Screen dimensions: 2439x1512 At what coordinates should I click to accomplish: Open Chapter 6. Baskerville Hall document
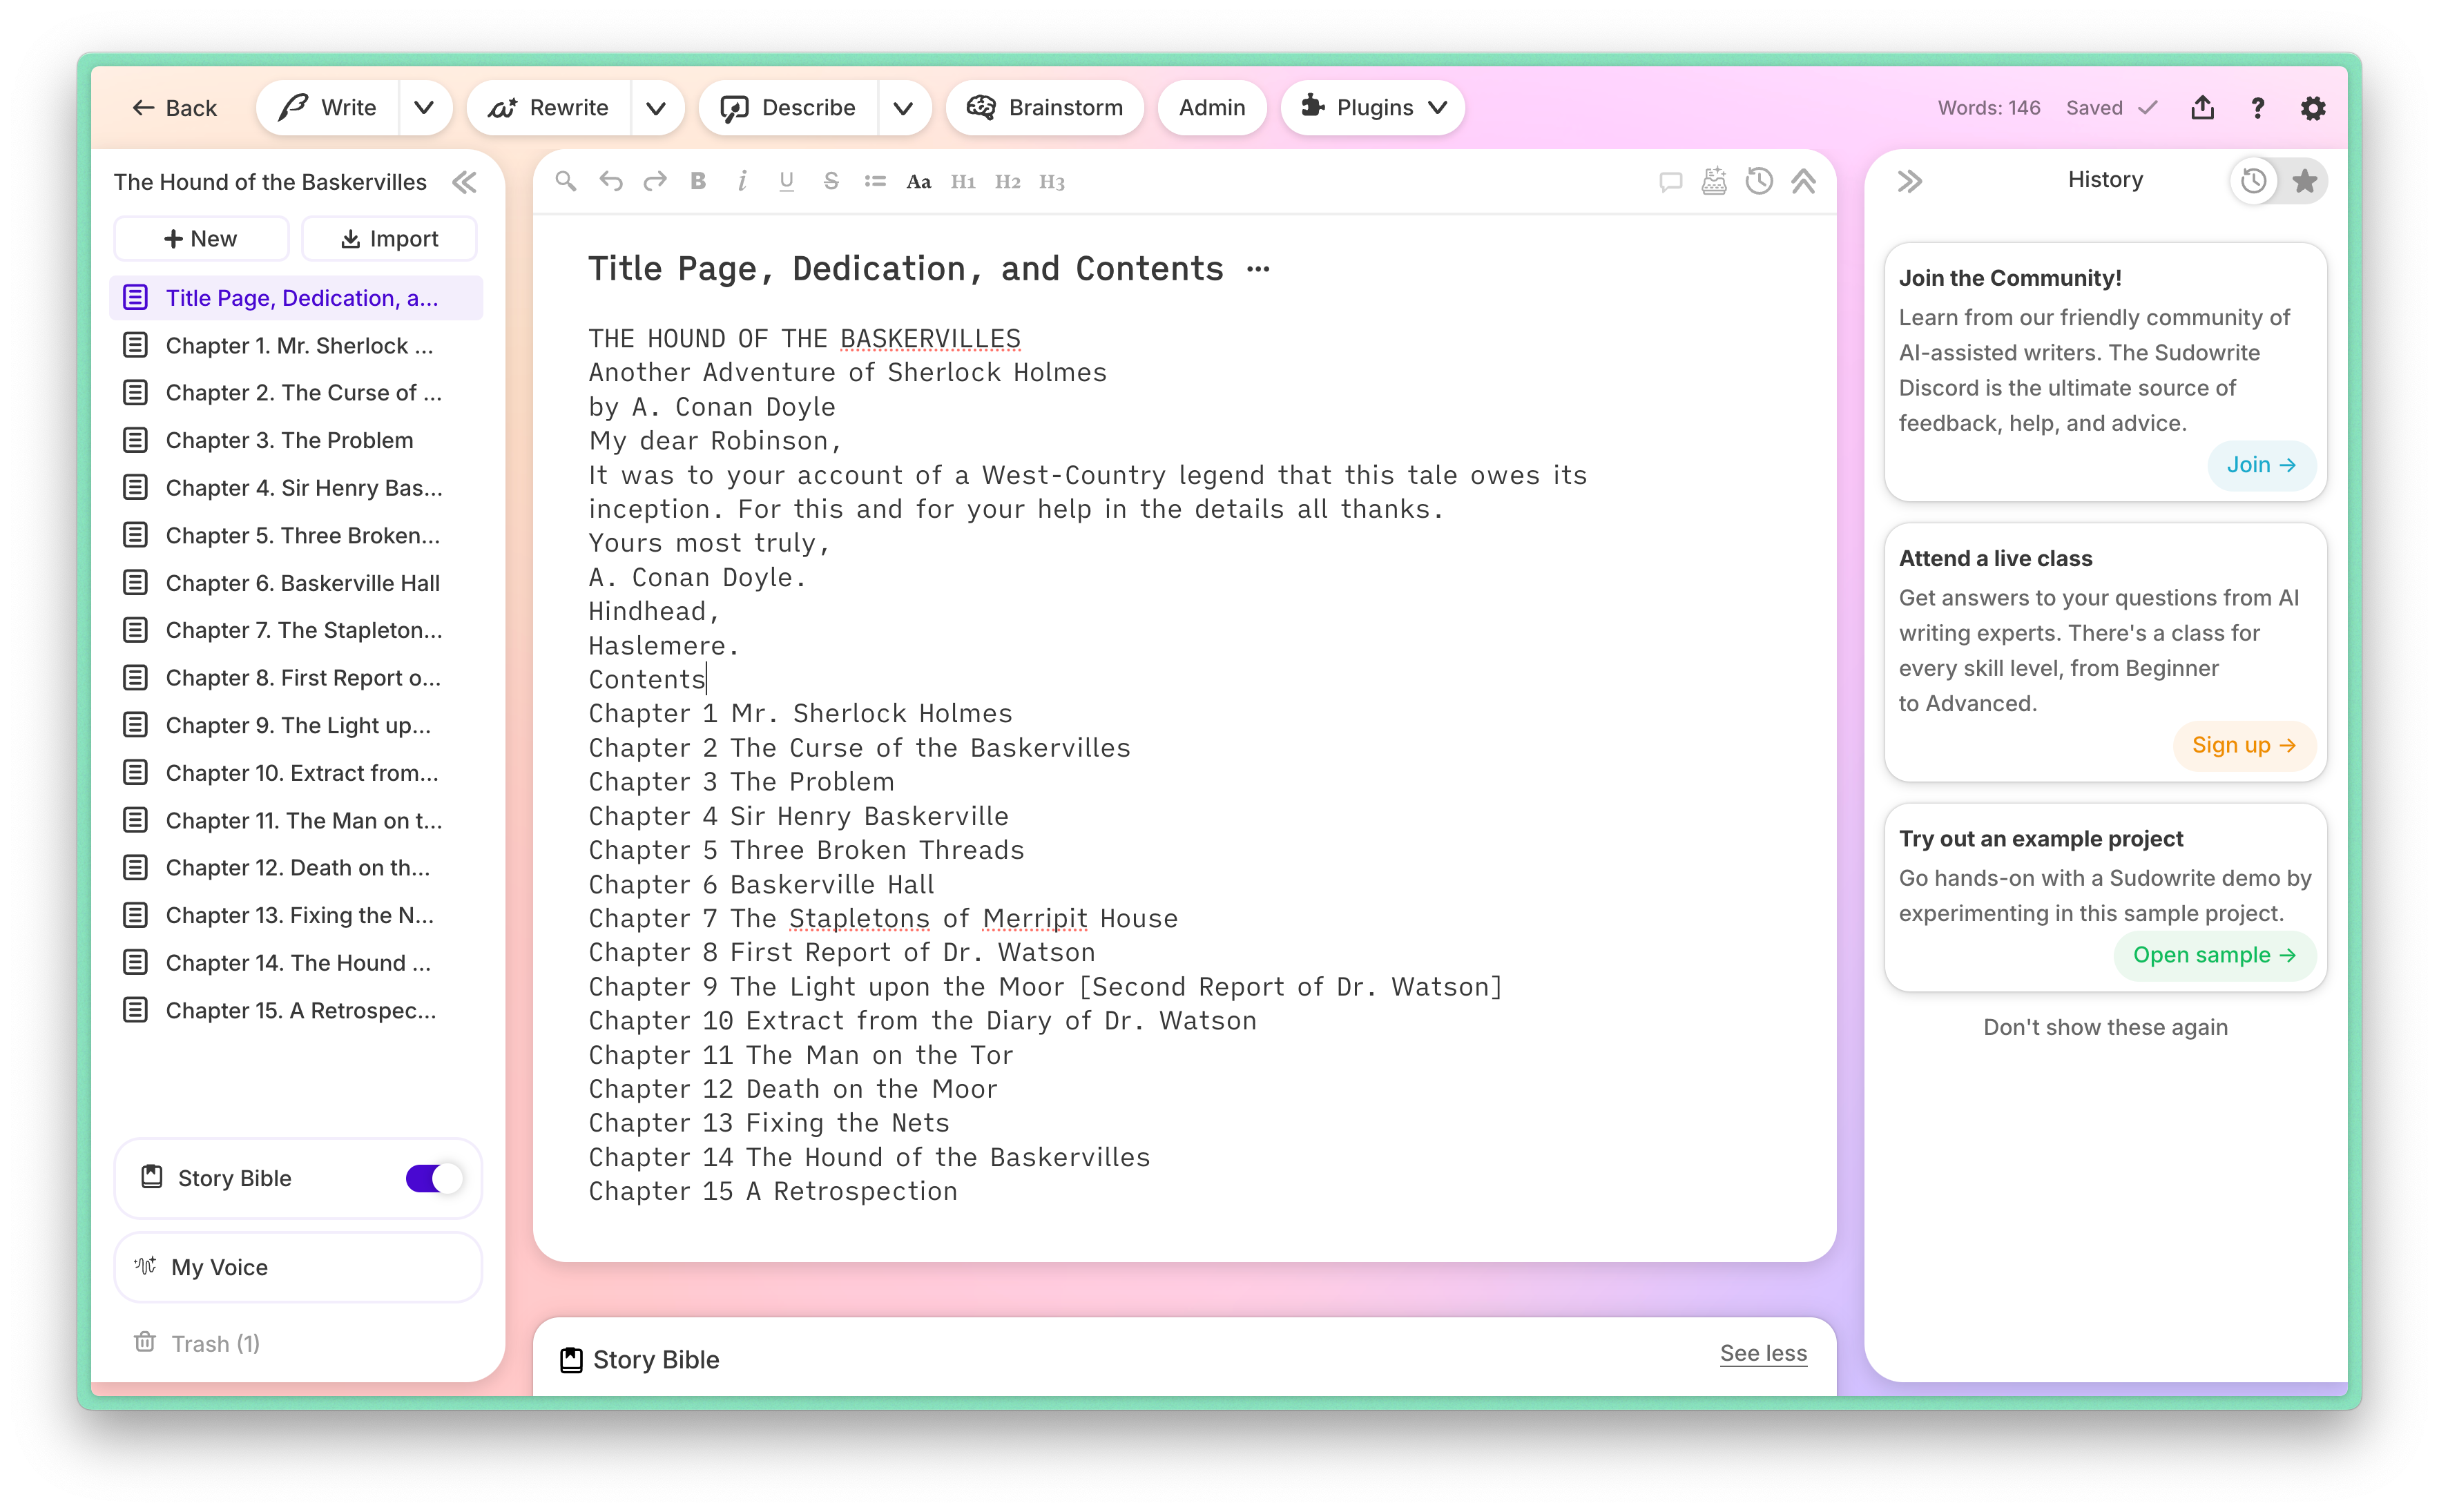(x=302, y=583)
